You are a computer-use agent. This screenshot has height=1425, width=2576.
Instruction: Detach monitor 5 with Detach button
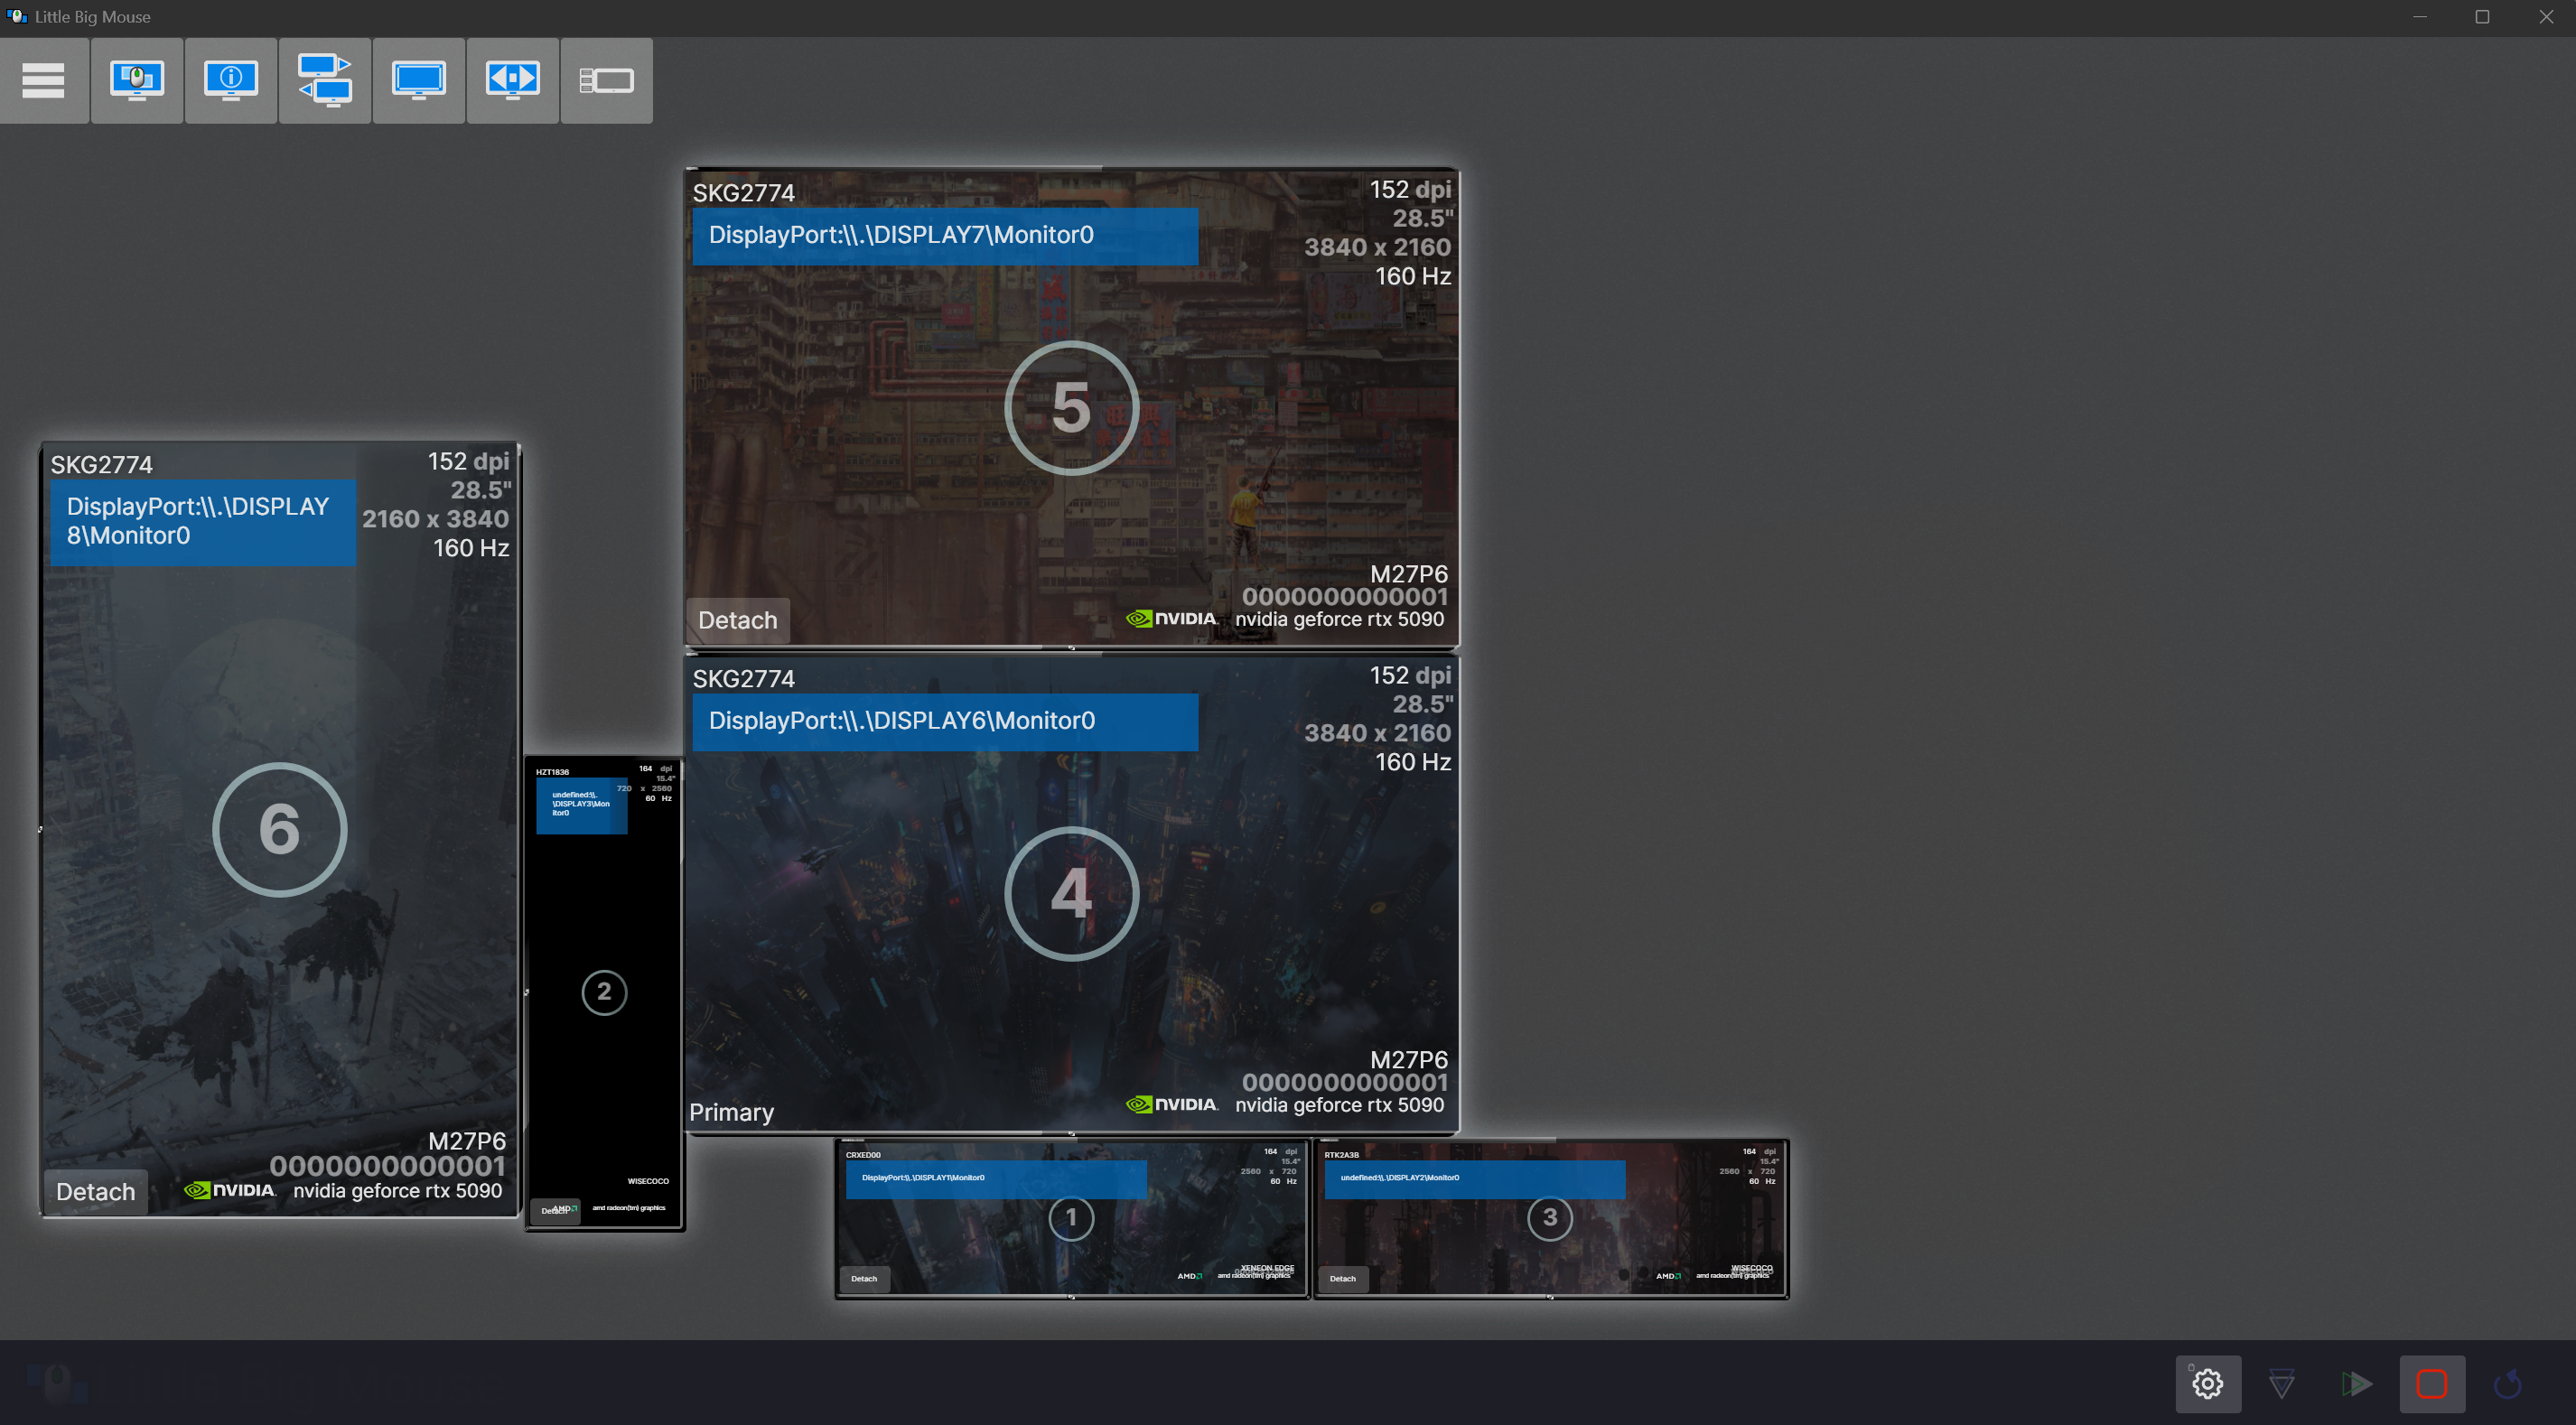(x=737, y=620)
